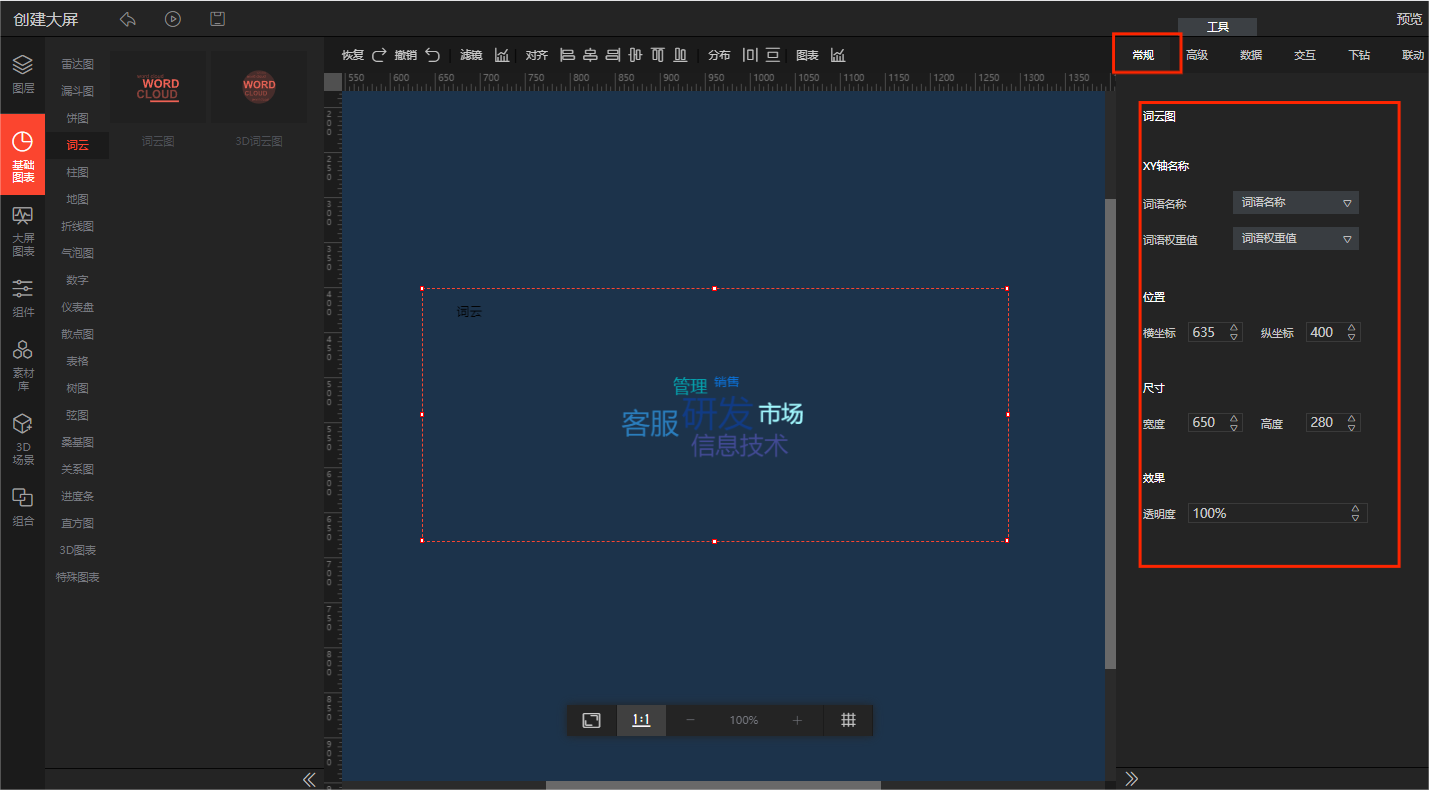Click the save icon in the top bar

(217, 19)
